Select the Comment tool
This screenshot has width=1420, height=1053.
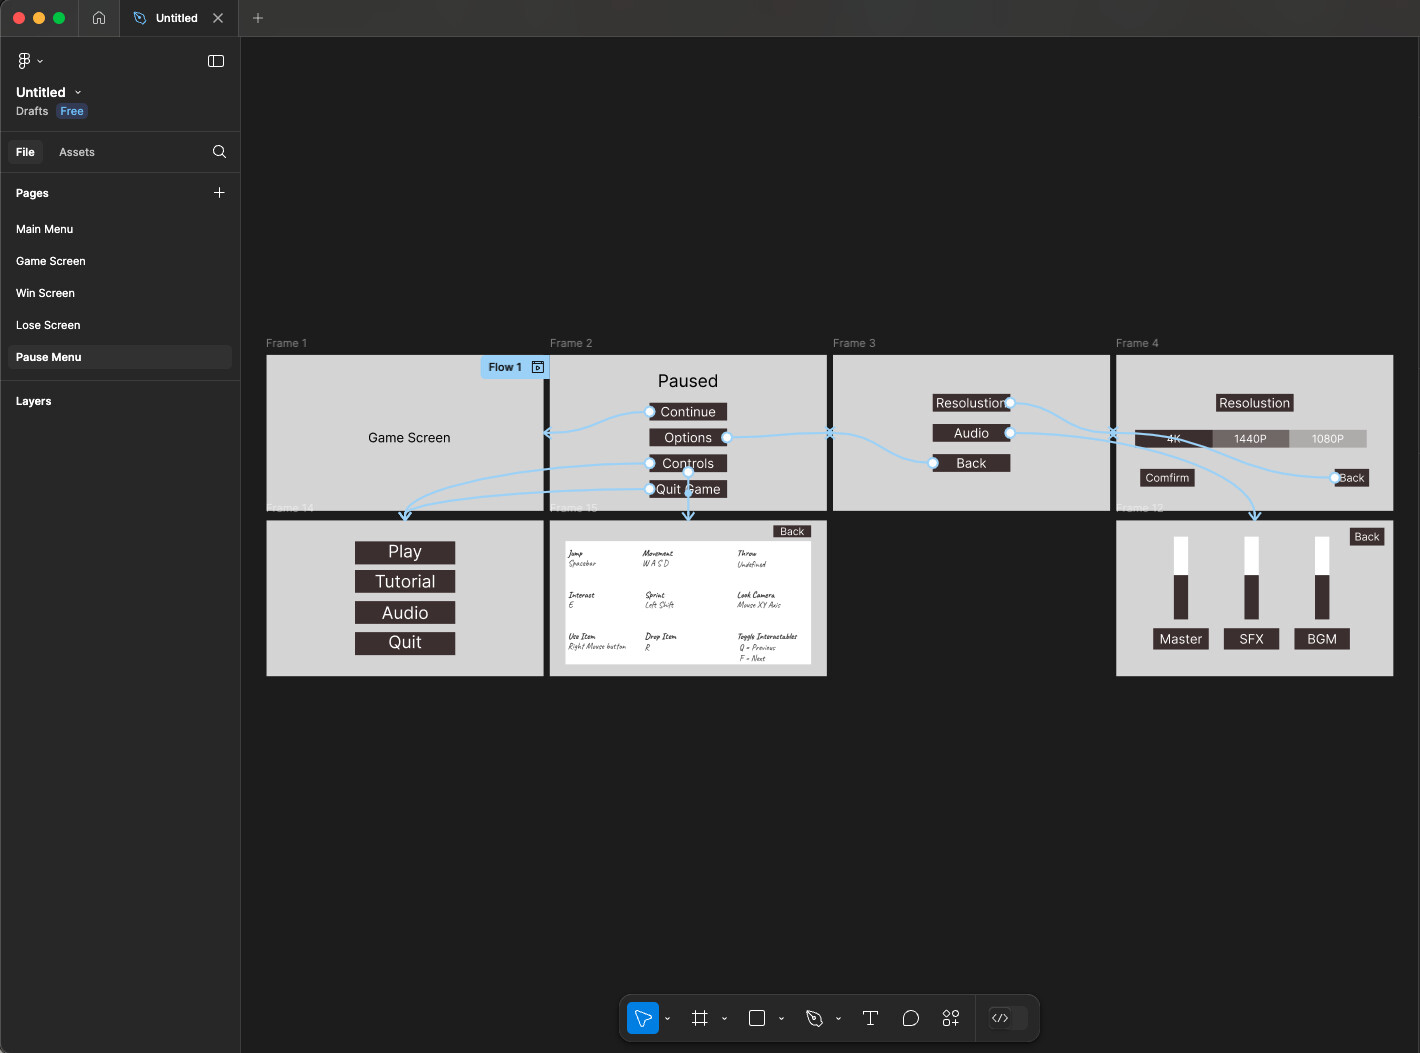click(910, 1018)
